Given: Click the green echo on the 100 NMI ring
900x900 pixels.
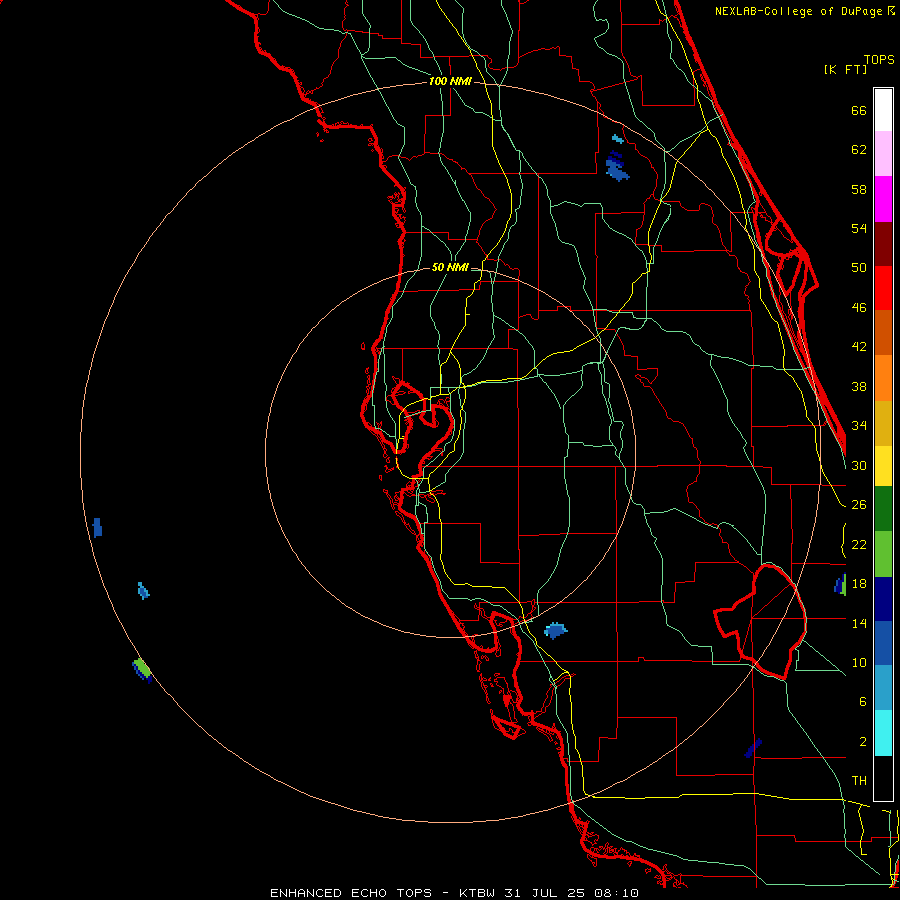Looking at the screenshot, I should coord(142,670).
